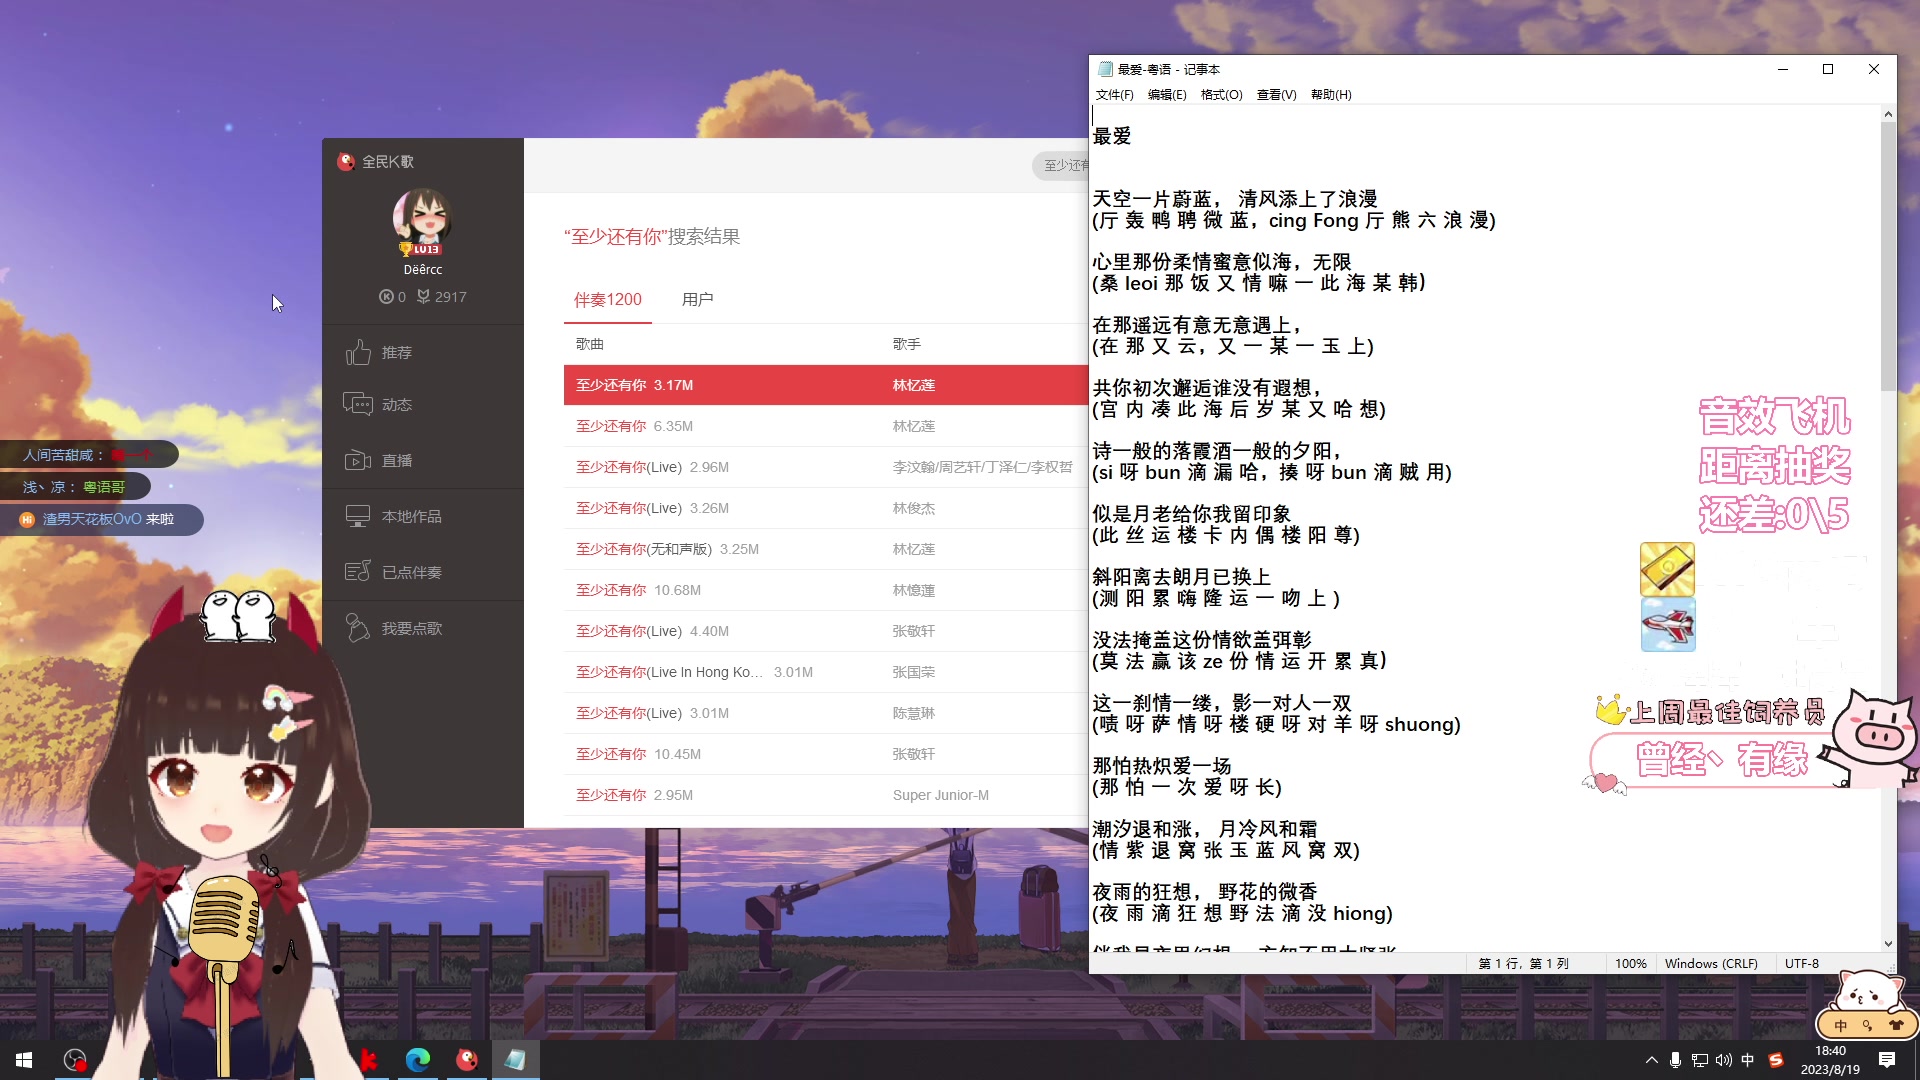This screenshot has height=1080, width=1920.
Task: Show hidden system tray icons
Action: coord(1651,1060)
